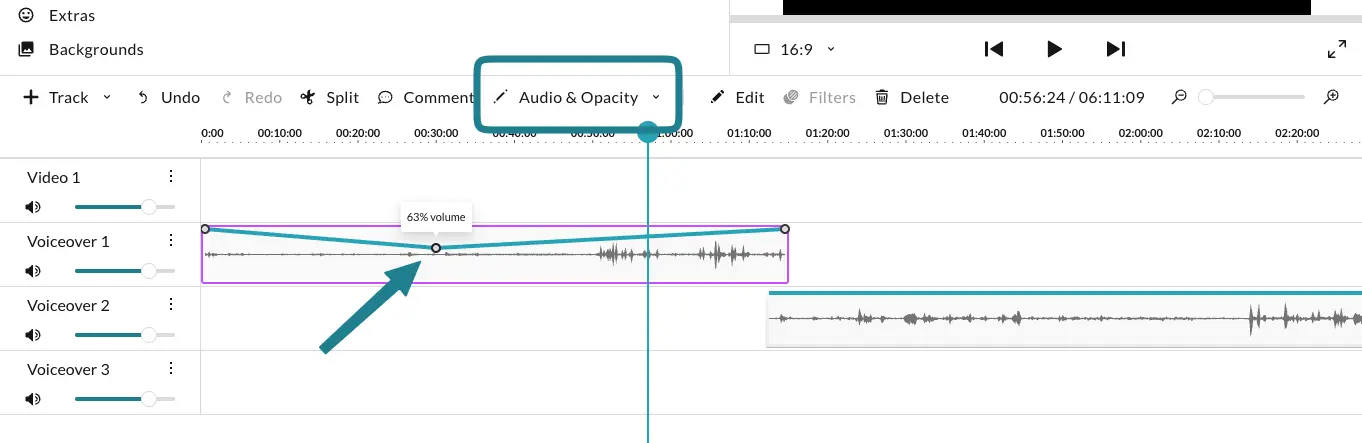This screenshot has width=1362, height=443.
Task: Zoom out the timeline magnifier
Action: point(1179,97)
